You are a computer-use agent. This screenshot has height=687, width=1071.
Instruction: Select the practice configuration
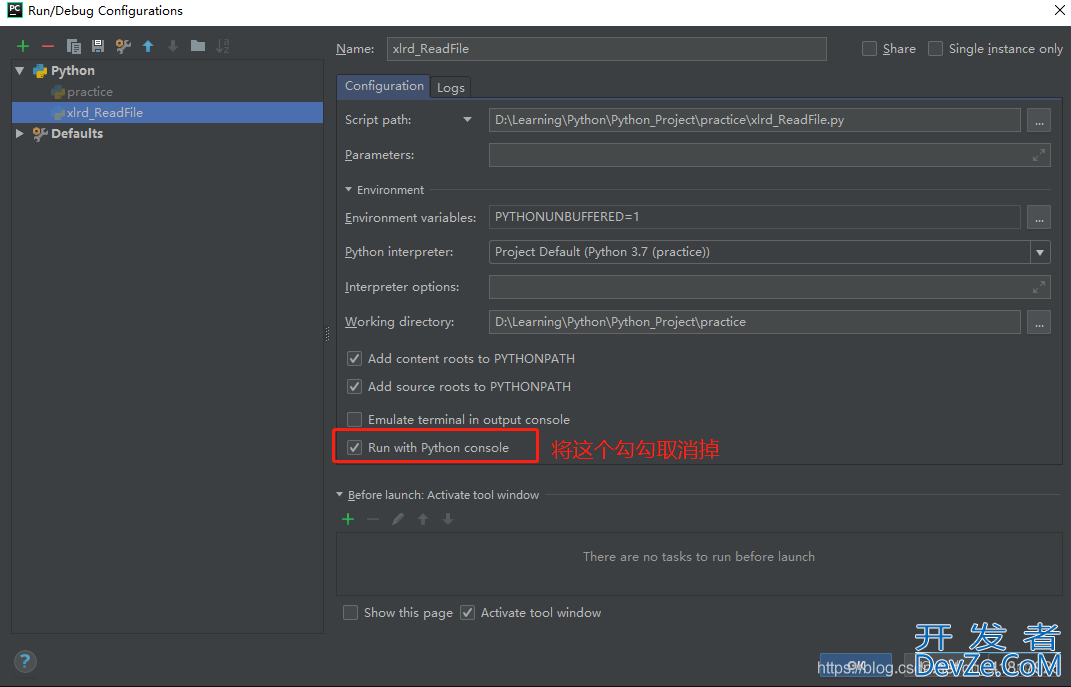pos(89,92)
